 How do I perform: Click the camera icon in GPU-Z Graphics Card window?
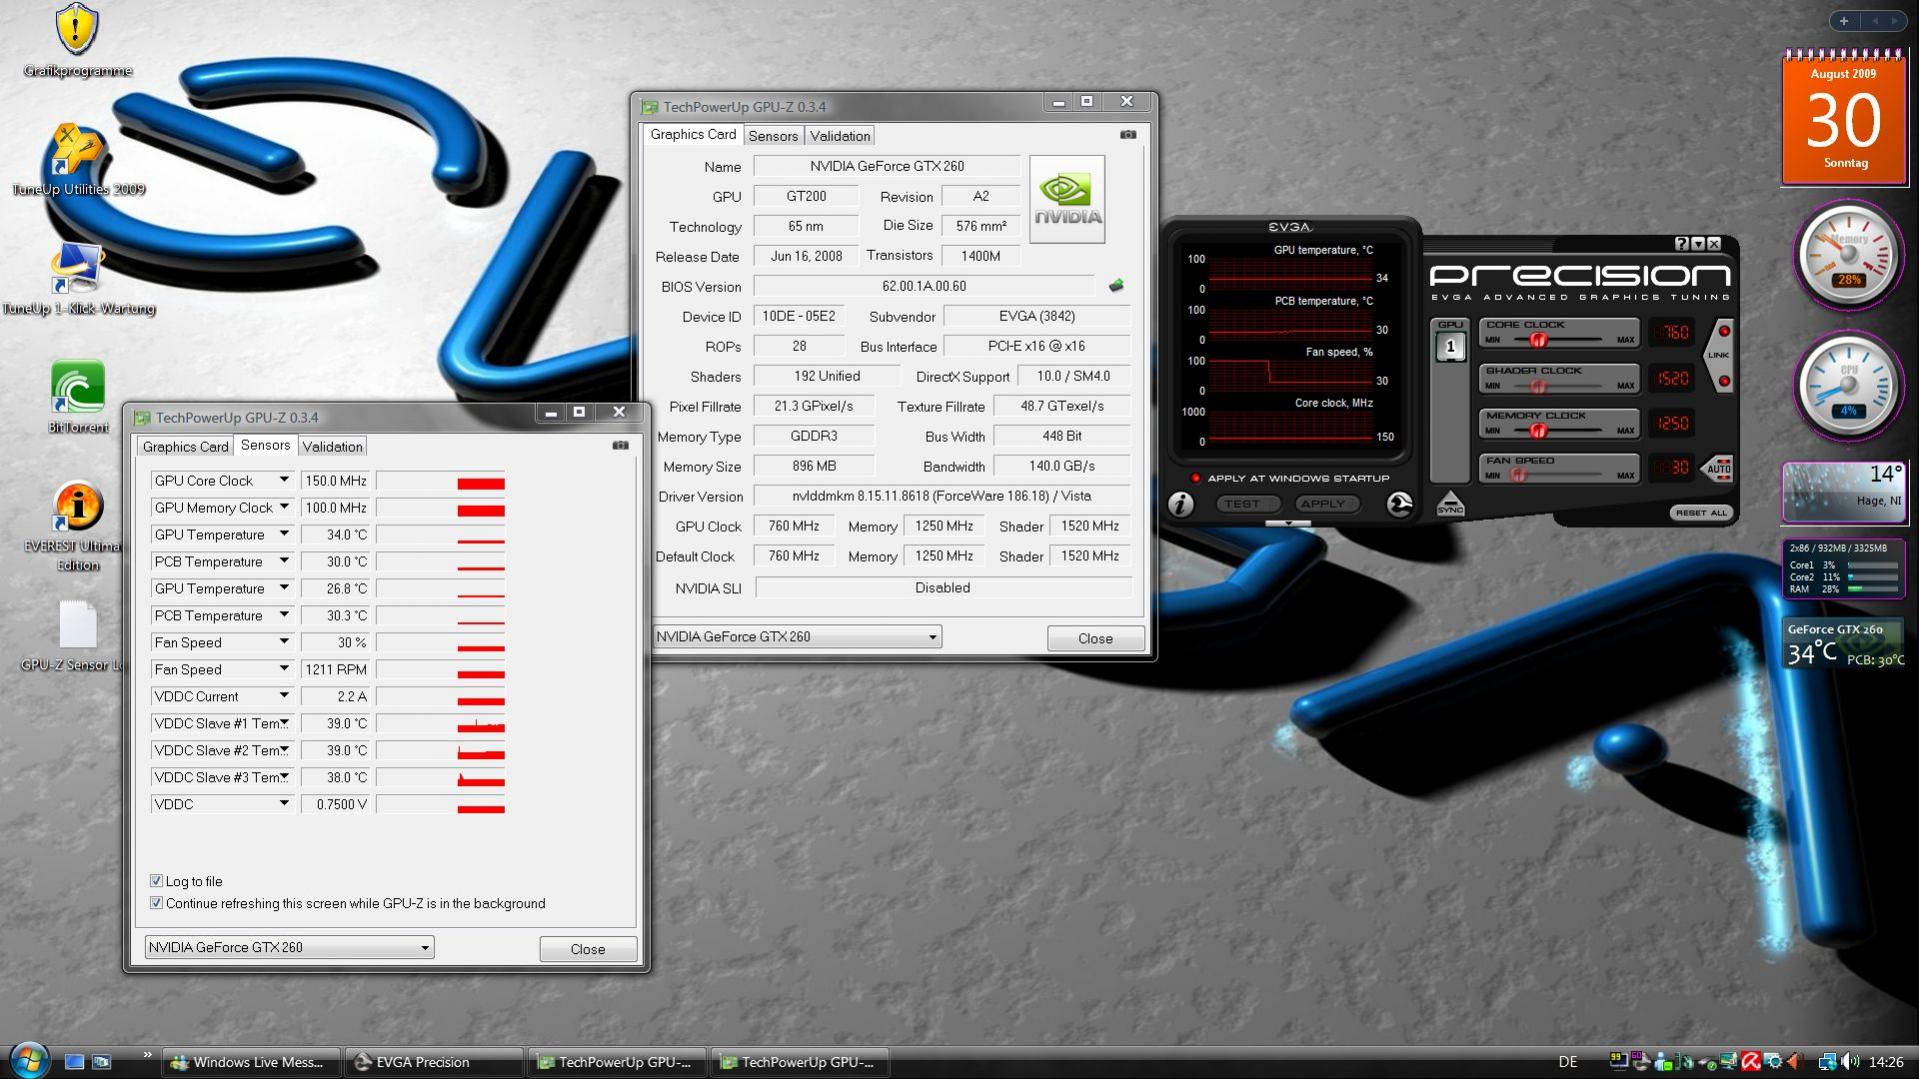tap(1128, 134)
